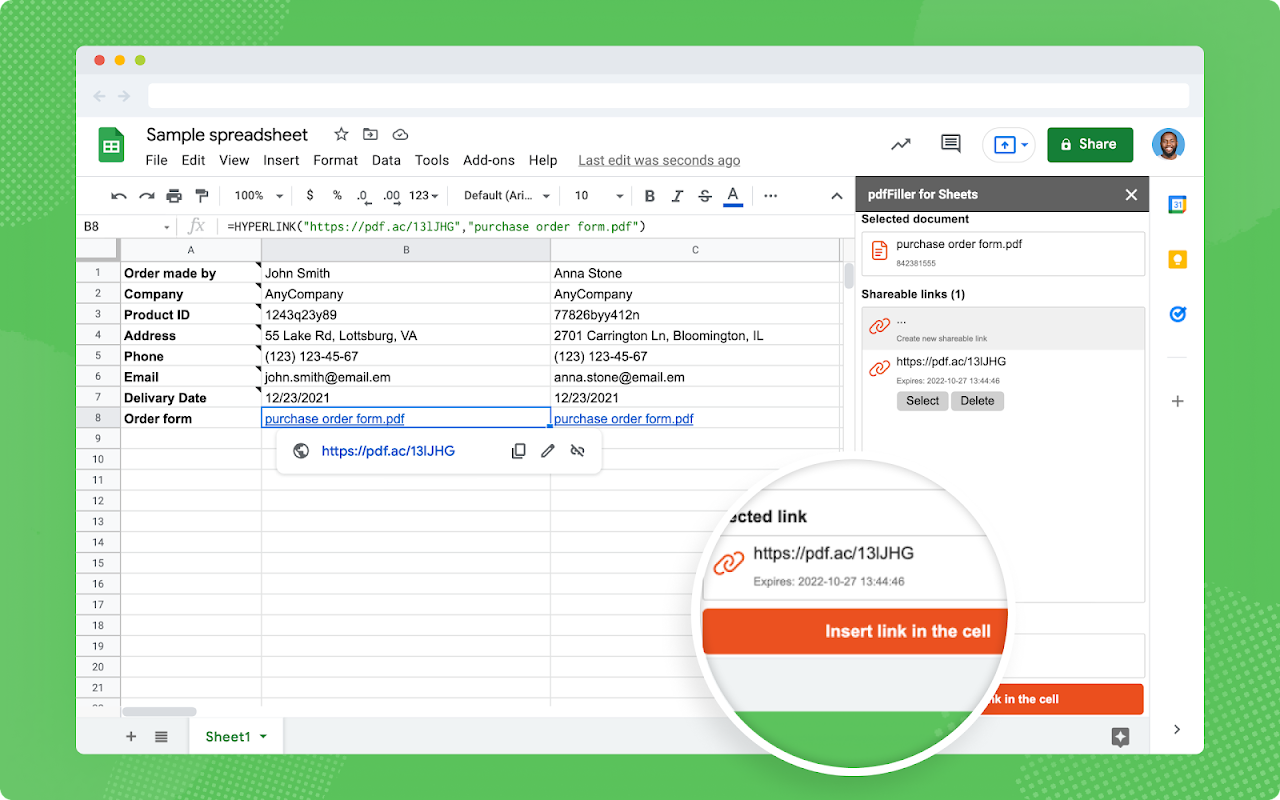Open Google Calendar side panel icon
This screenshot has height=800, width=1280.
tap(1177, 205)
